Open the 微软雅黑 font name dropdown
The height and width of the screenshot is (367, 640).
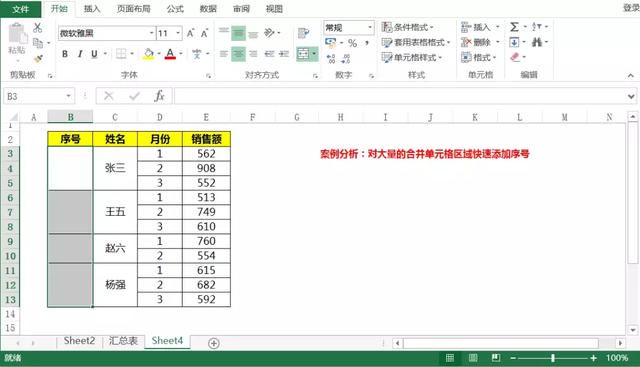(x=151, y=33)
